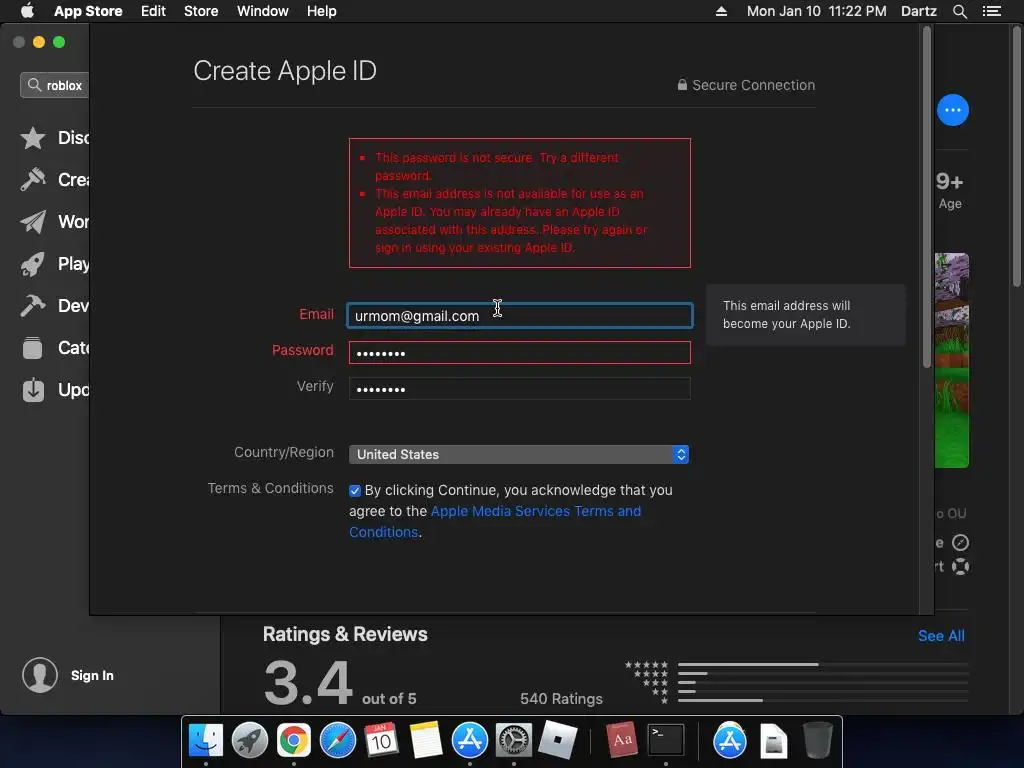Click the one-star rating bar
Image resolution: width=1024 pixels, height=768 pixels.
click(823, 700)
